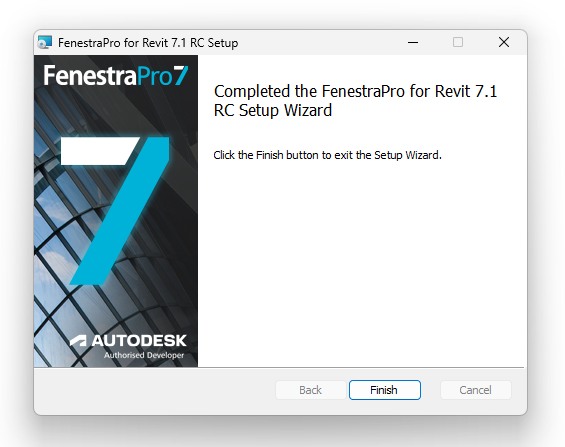Image resolution: width=565 pixels, height=447 pixels.
Task: Click the 'Click the Finish button' instruction text
Action: point(327,155)
